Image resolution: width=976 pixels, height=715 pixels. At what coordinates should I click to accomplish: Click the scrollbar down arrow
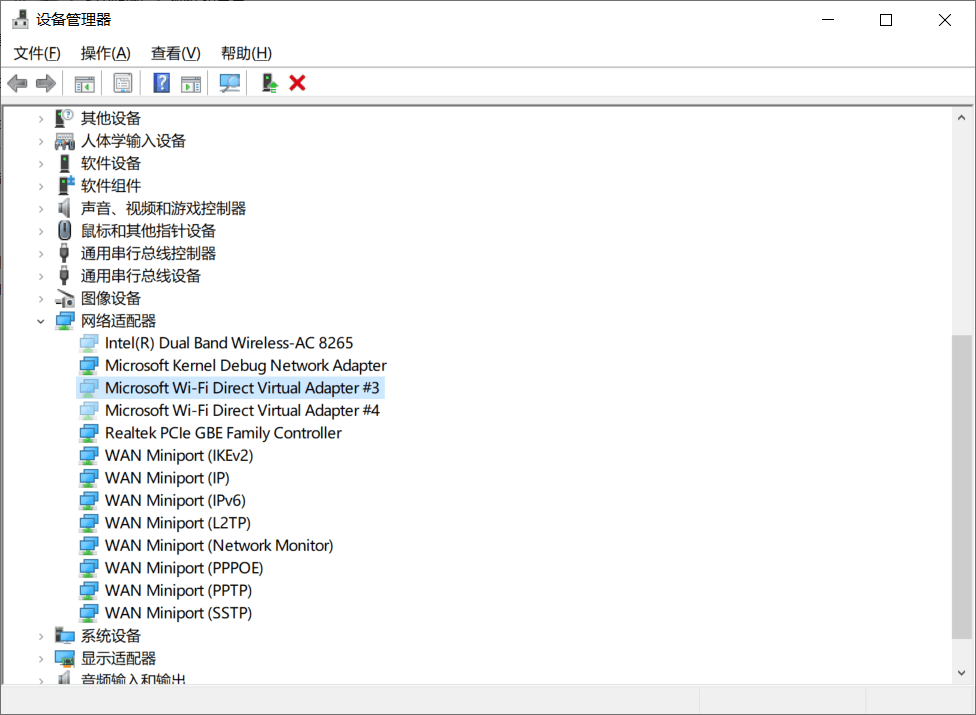[x=962, y=673]
